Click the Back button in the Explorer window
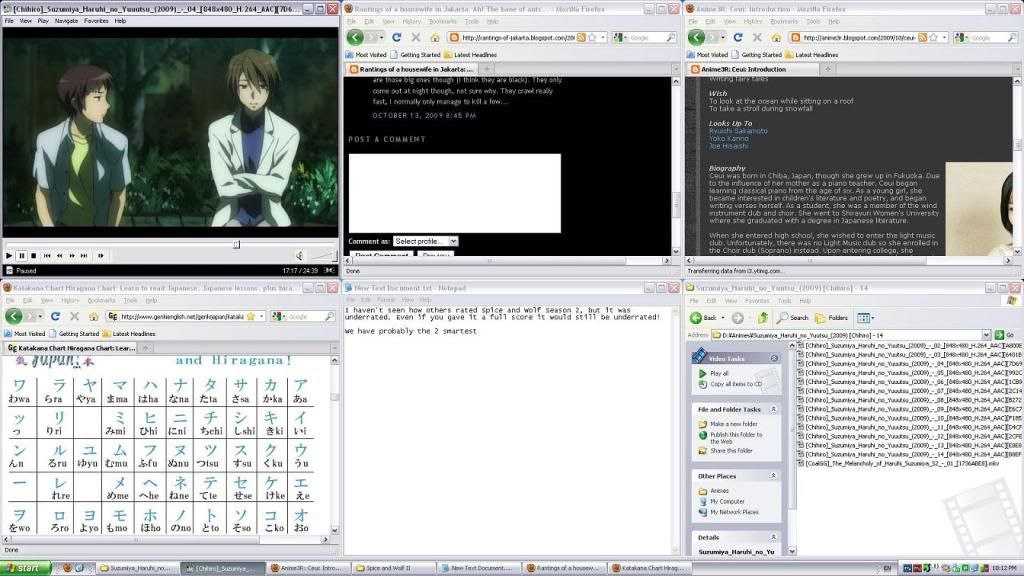 [703, 318]
